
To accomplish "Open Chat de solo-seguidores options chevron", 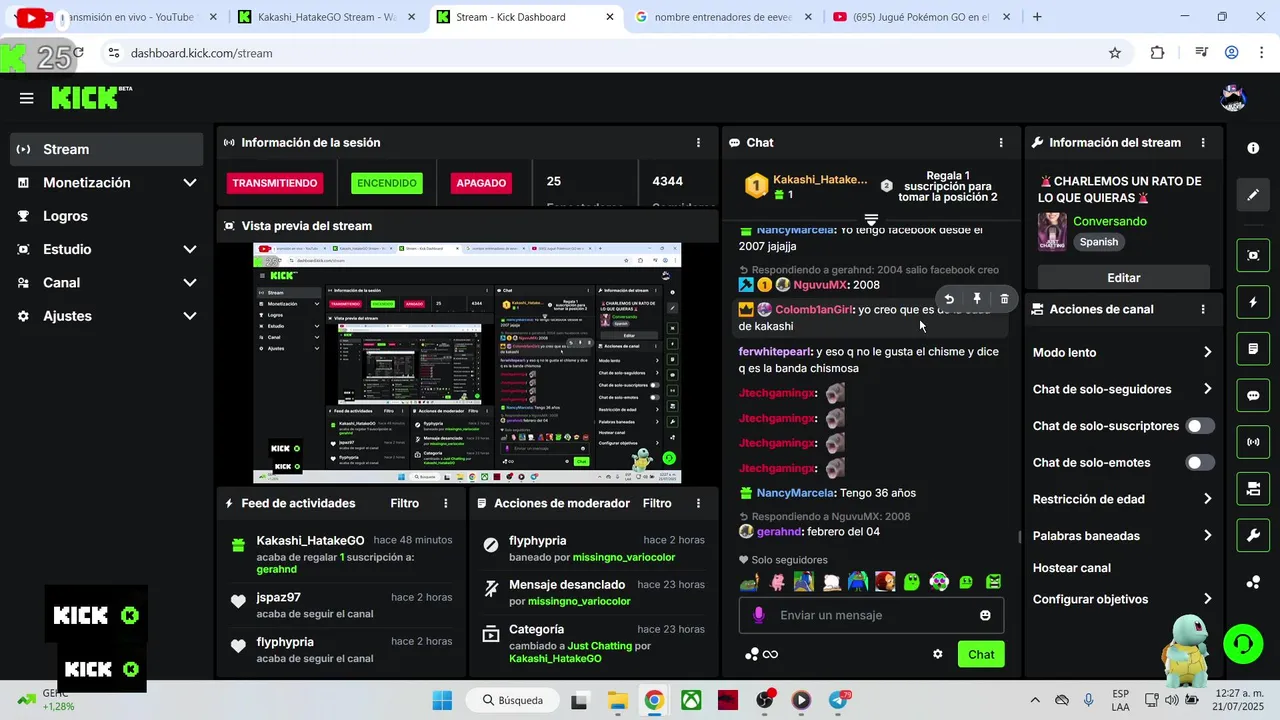I will (x=1207, y=389).
